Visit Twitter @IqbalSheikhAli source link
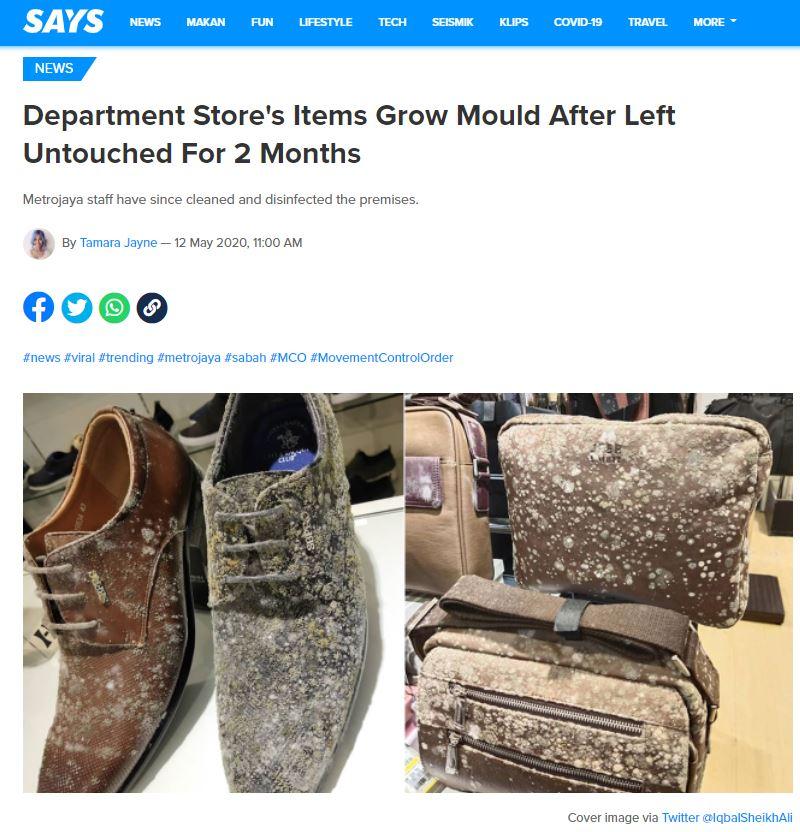The height and width of the screenshot is (832, 800). tap(727, 818)
